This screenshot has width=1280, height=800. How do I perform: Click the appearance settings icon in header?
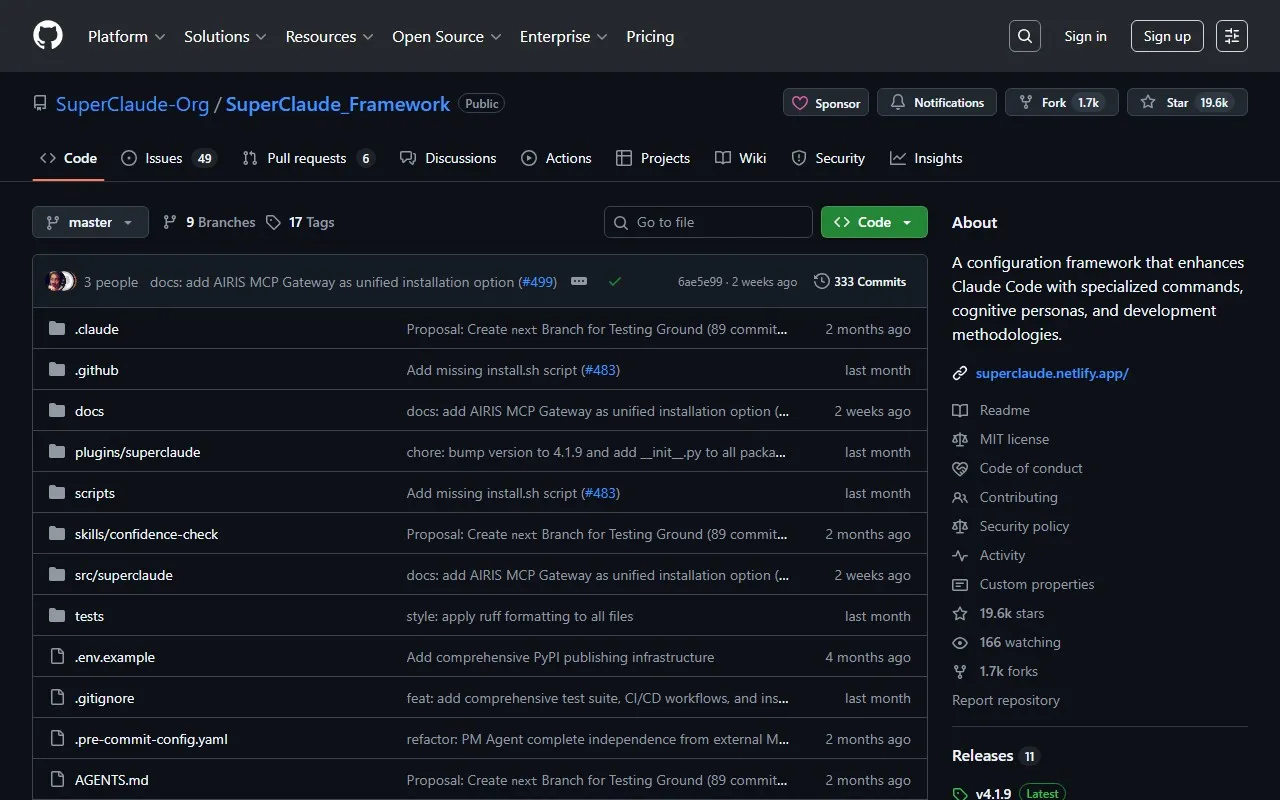[x=1231, y=36]
